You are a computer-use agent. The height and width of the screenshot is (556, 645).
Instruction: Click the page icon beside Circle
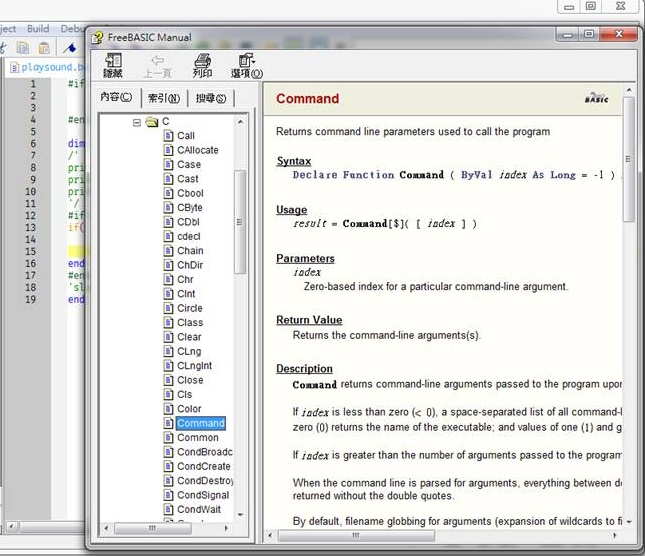pos(168,308)
